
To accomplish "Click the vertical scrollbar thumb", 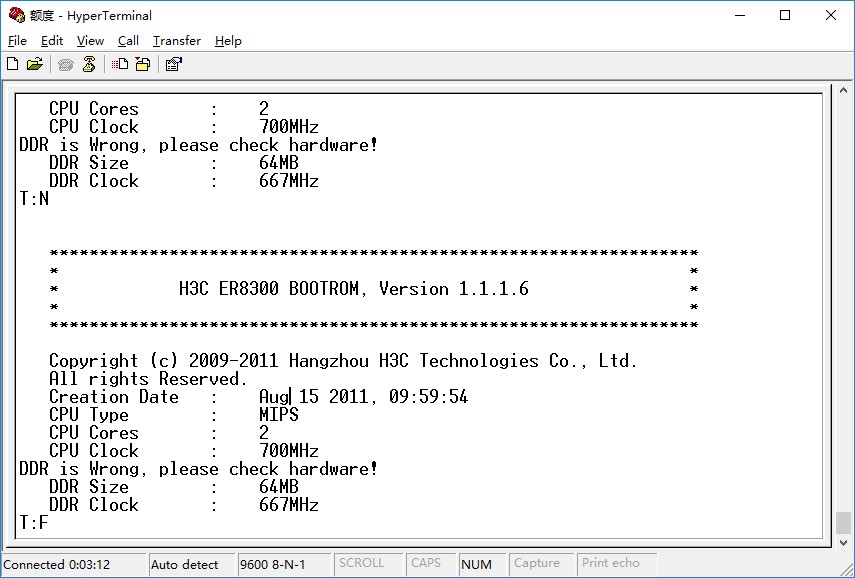I will 843,523.
